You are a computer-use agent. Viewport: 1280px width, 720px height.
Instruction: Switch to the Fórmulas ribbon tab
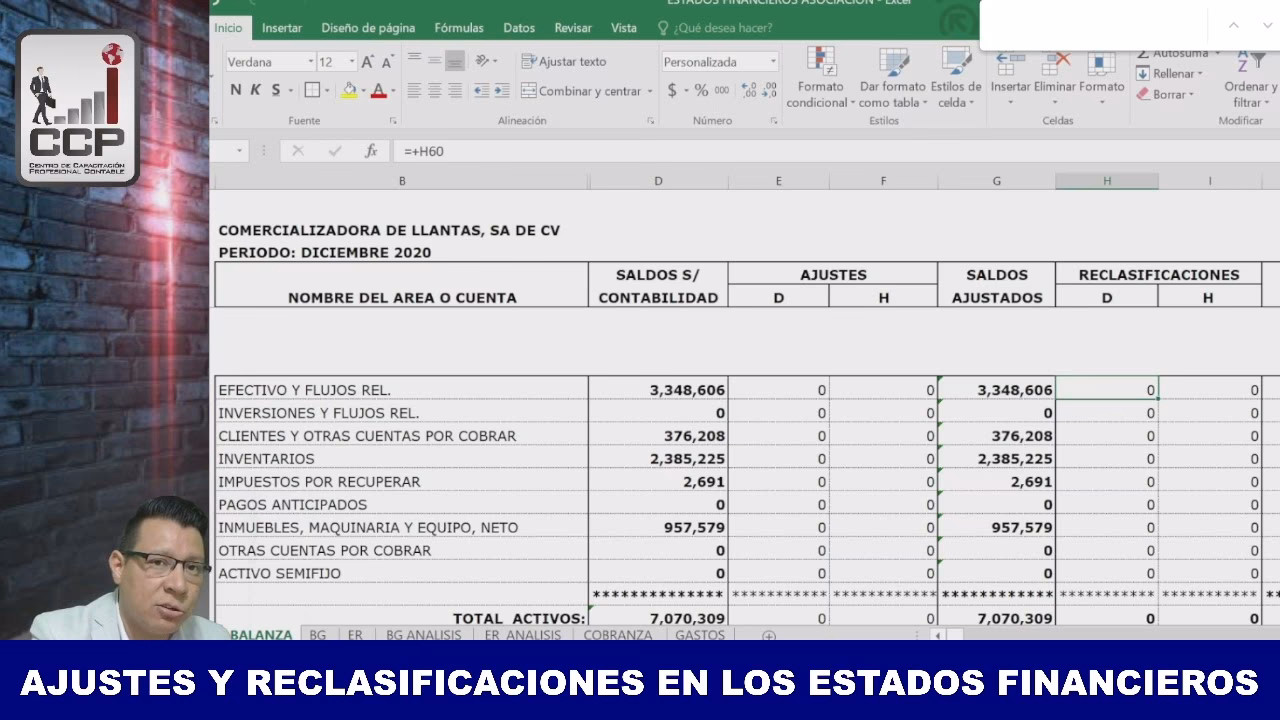click(x=459, y=28)
